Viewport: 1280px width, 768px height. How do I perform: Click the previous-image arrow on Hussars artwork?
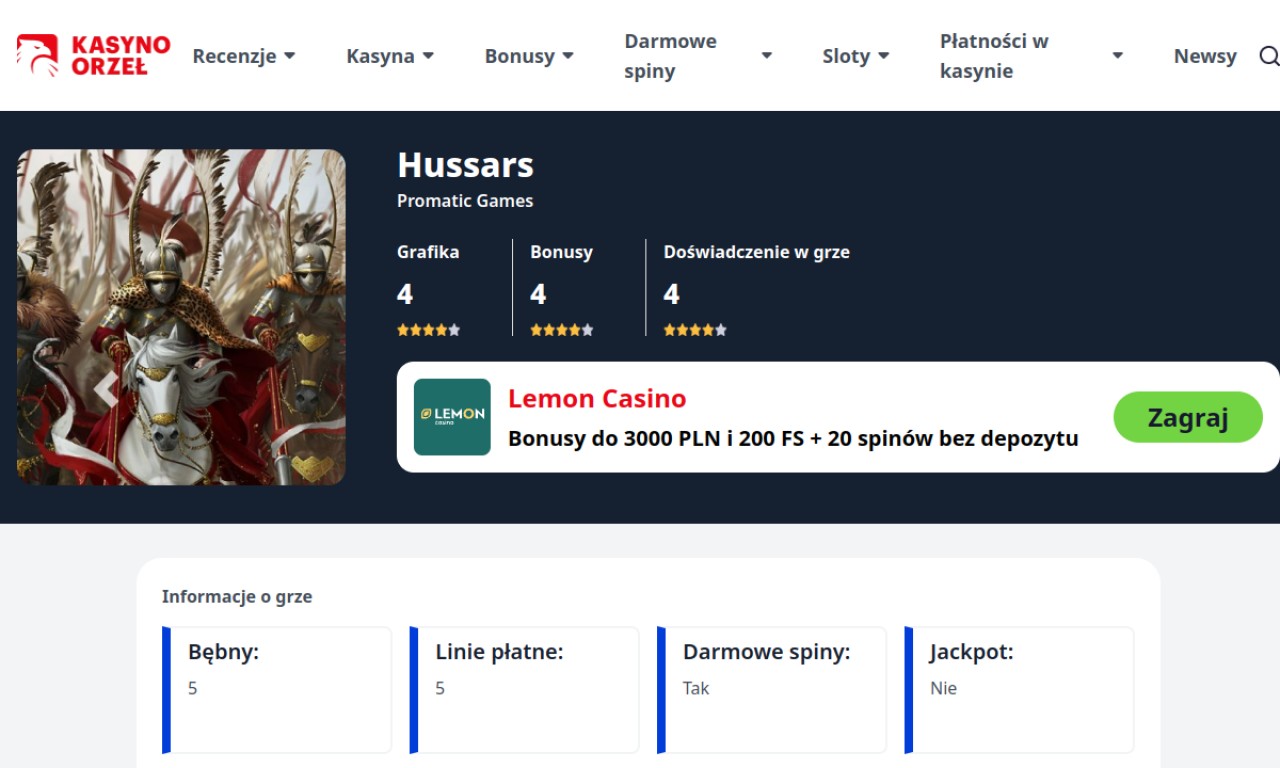click(107, 391)
